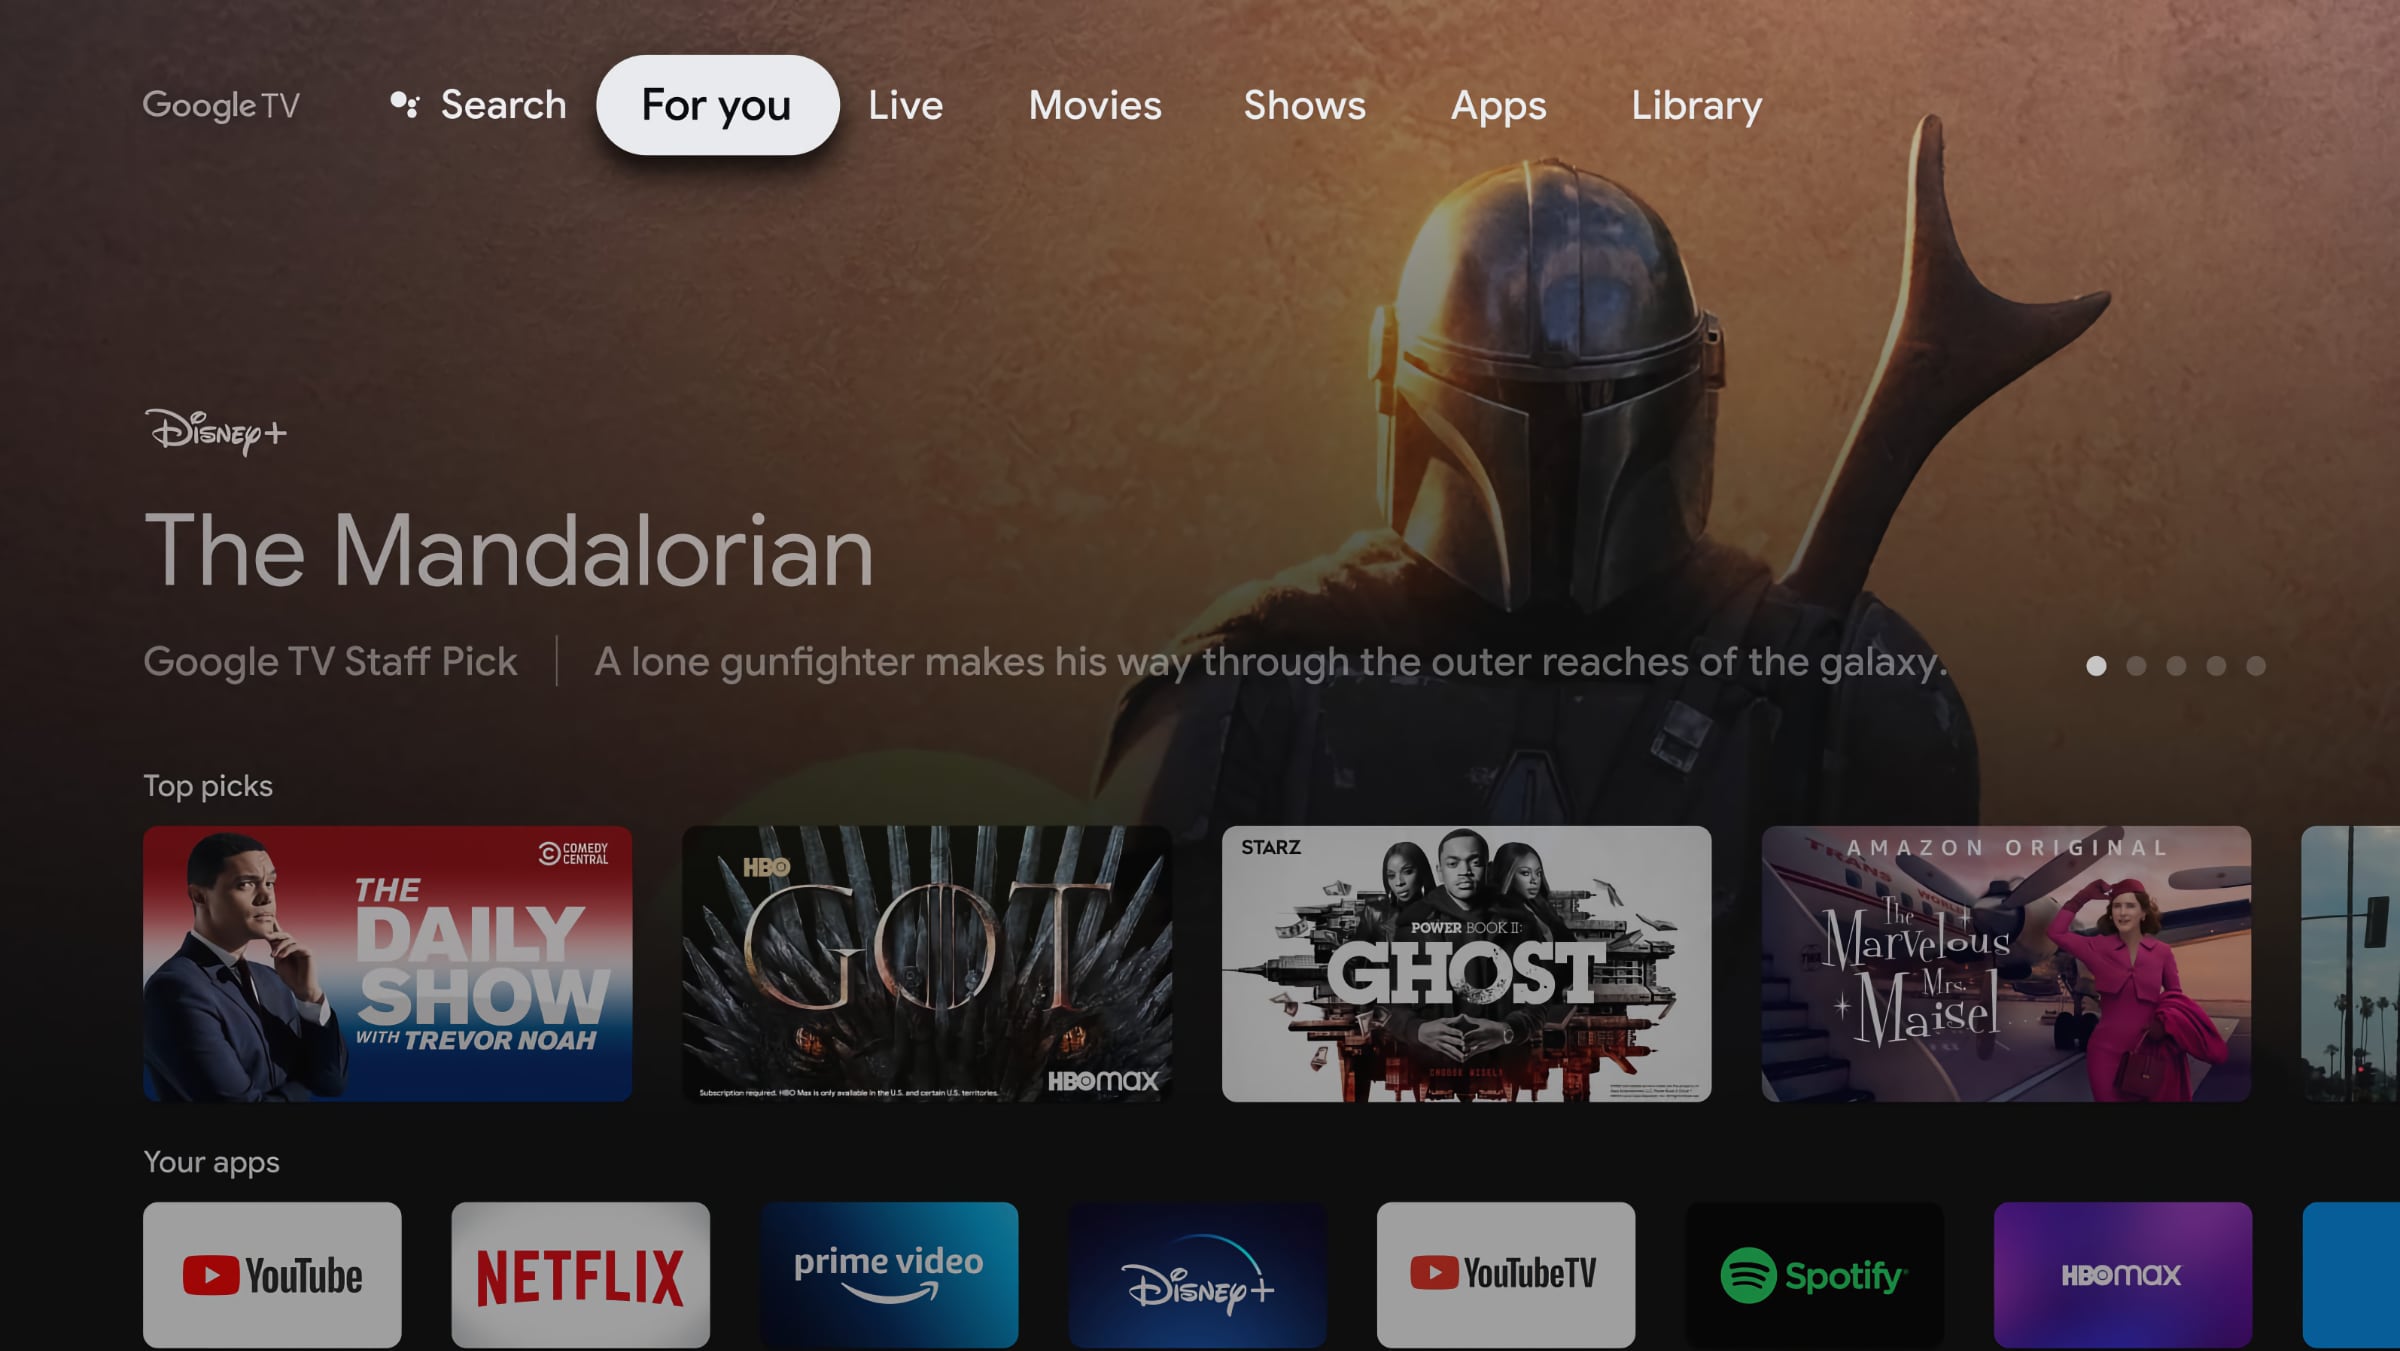This screenshot has height=1351, width=2400.
Task: Open the Netflix app
Action: pyautogui.click(x=580, y=1274)
